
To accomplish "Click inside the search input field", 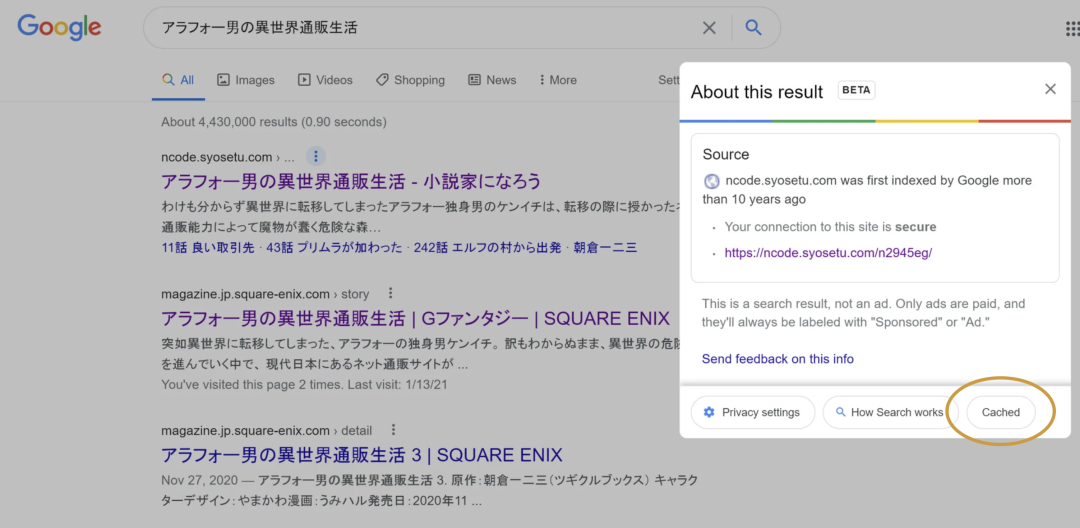I will tap(420, 28).
